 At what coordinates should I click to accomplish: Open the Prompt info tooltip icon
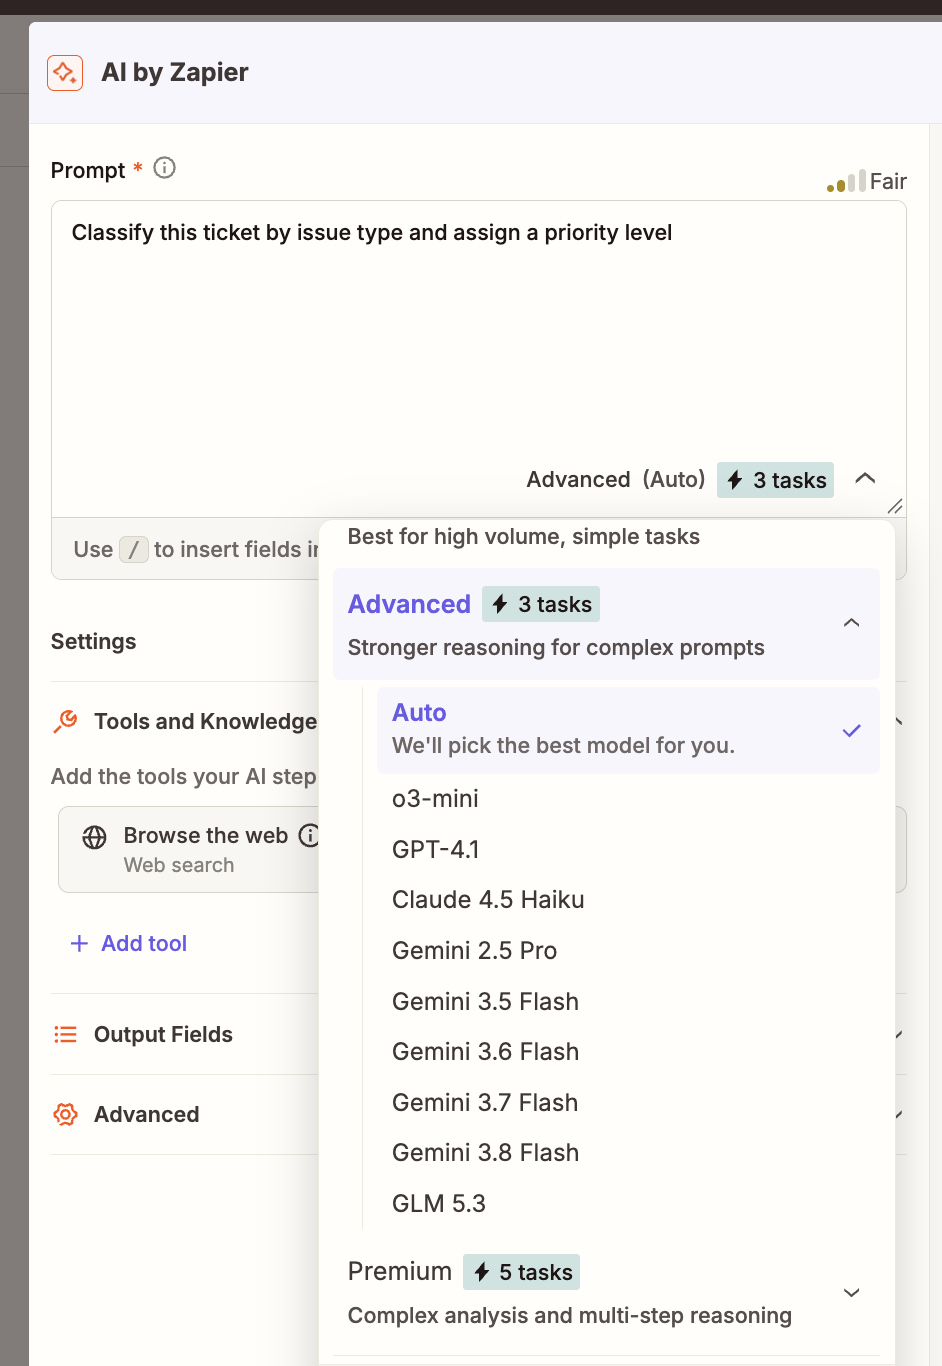click(165, 168)
